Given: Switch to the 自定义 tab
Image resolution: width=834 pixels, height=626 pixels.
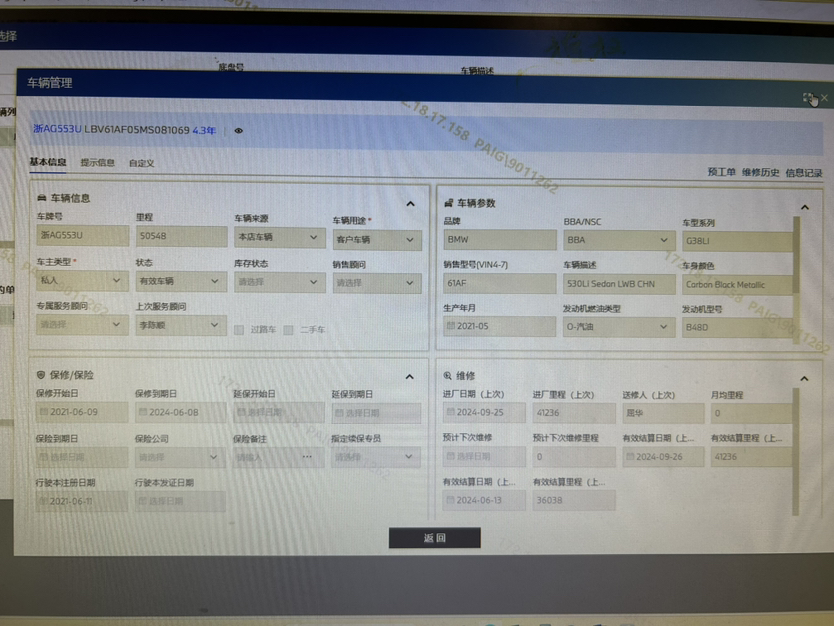Looking at the screenshot, I should pyautogui.click(x=141, y=163).
